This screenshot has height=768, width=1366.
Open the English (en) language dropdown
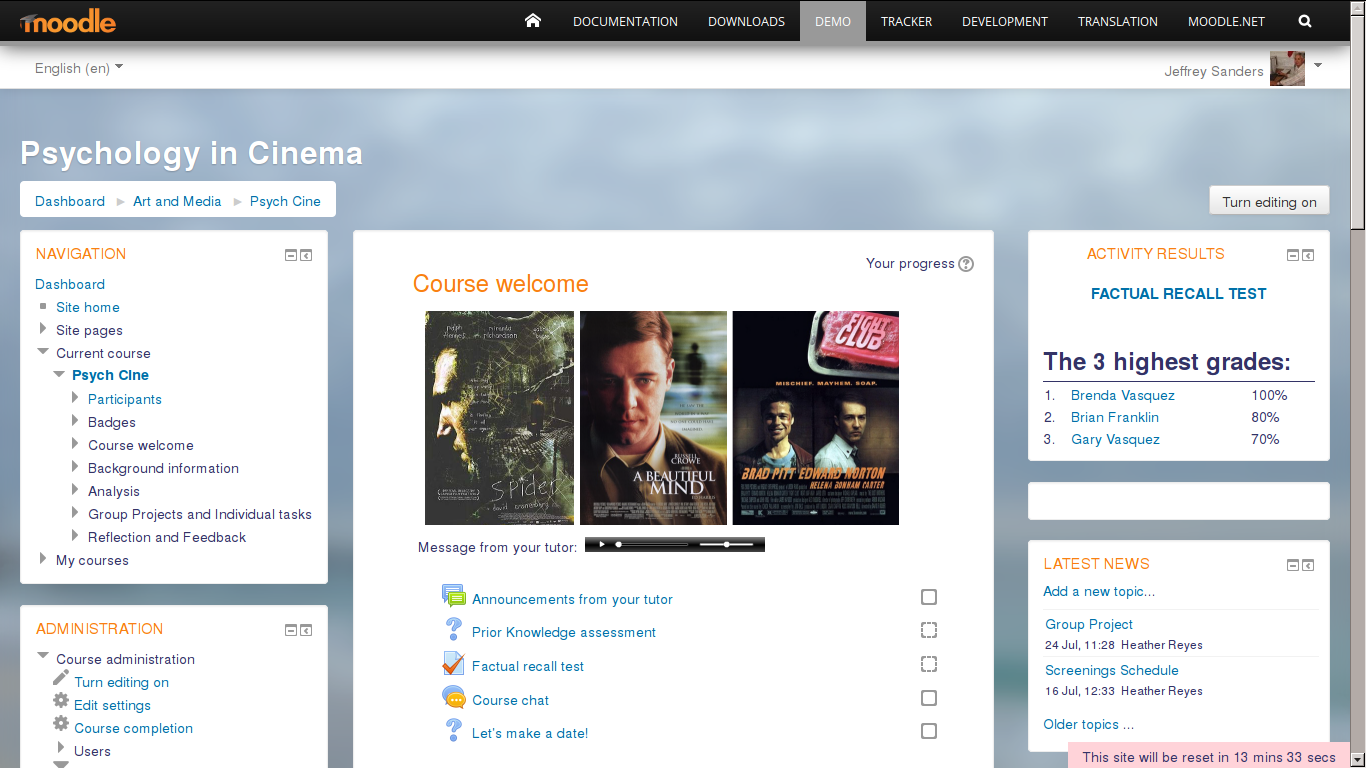(x=79, y=68)
